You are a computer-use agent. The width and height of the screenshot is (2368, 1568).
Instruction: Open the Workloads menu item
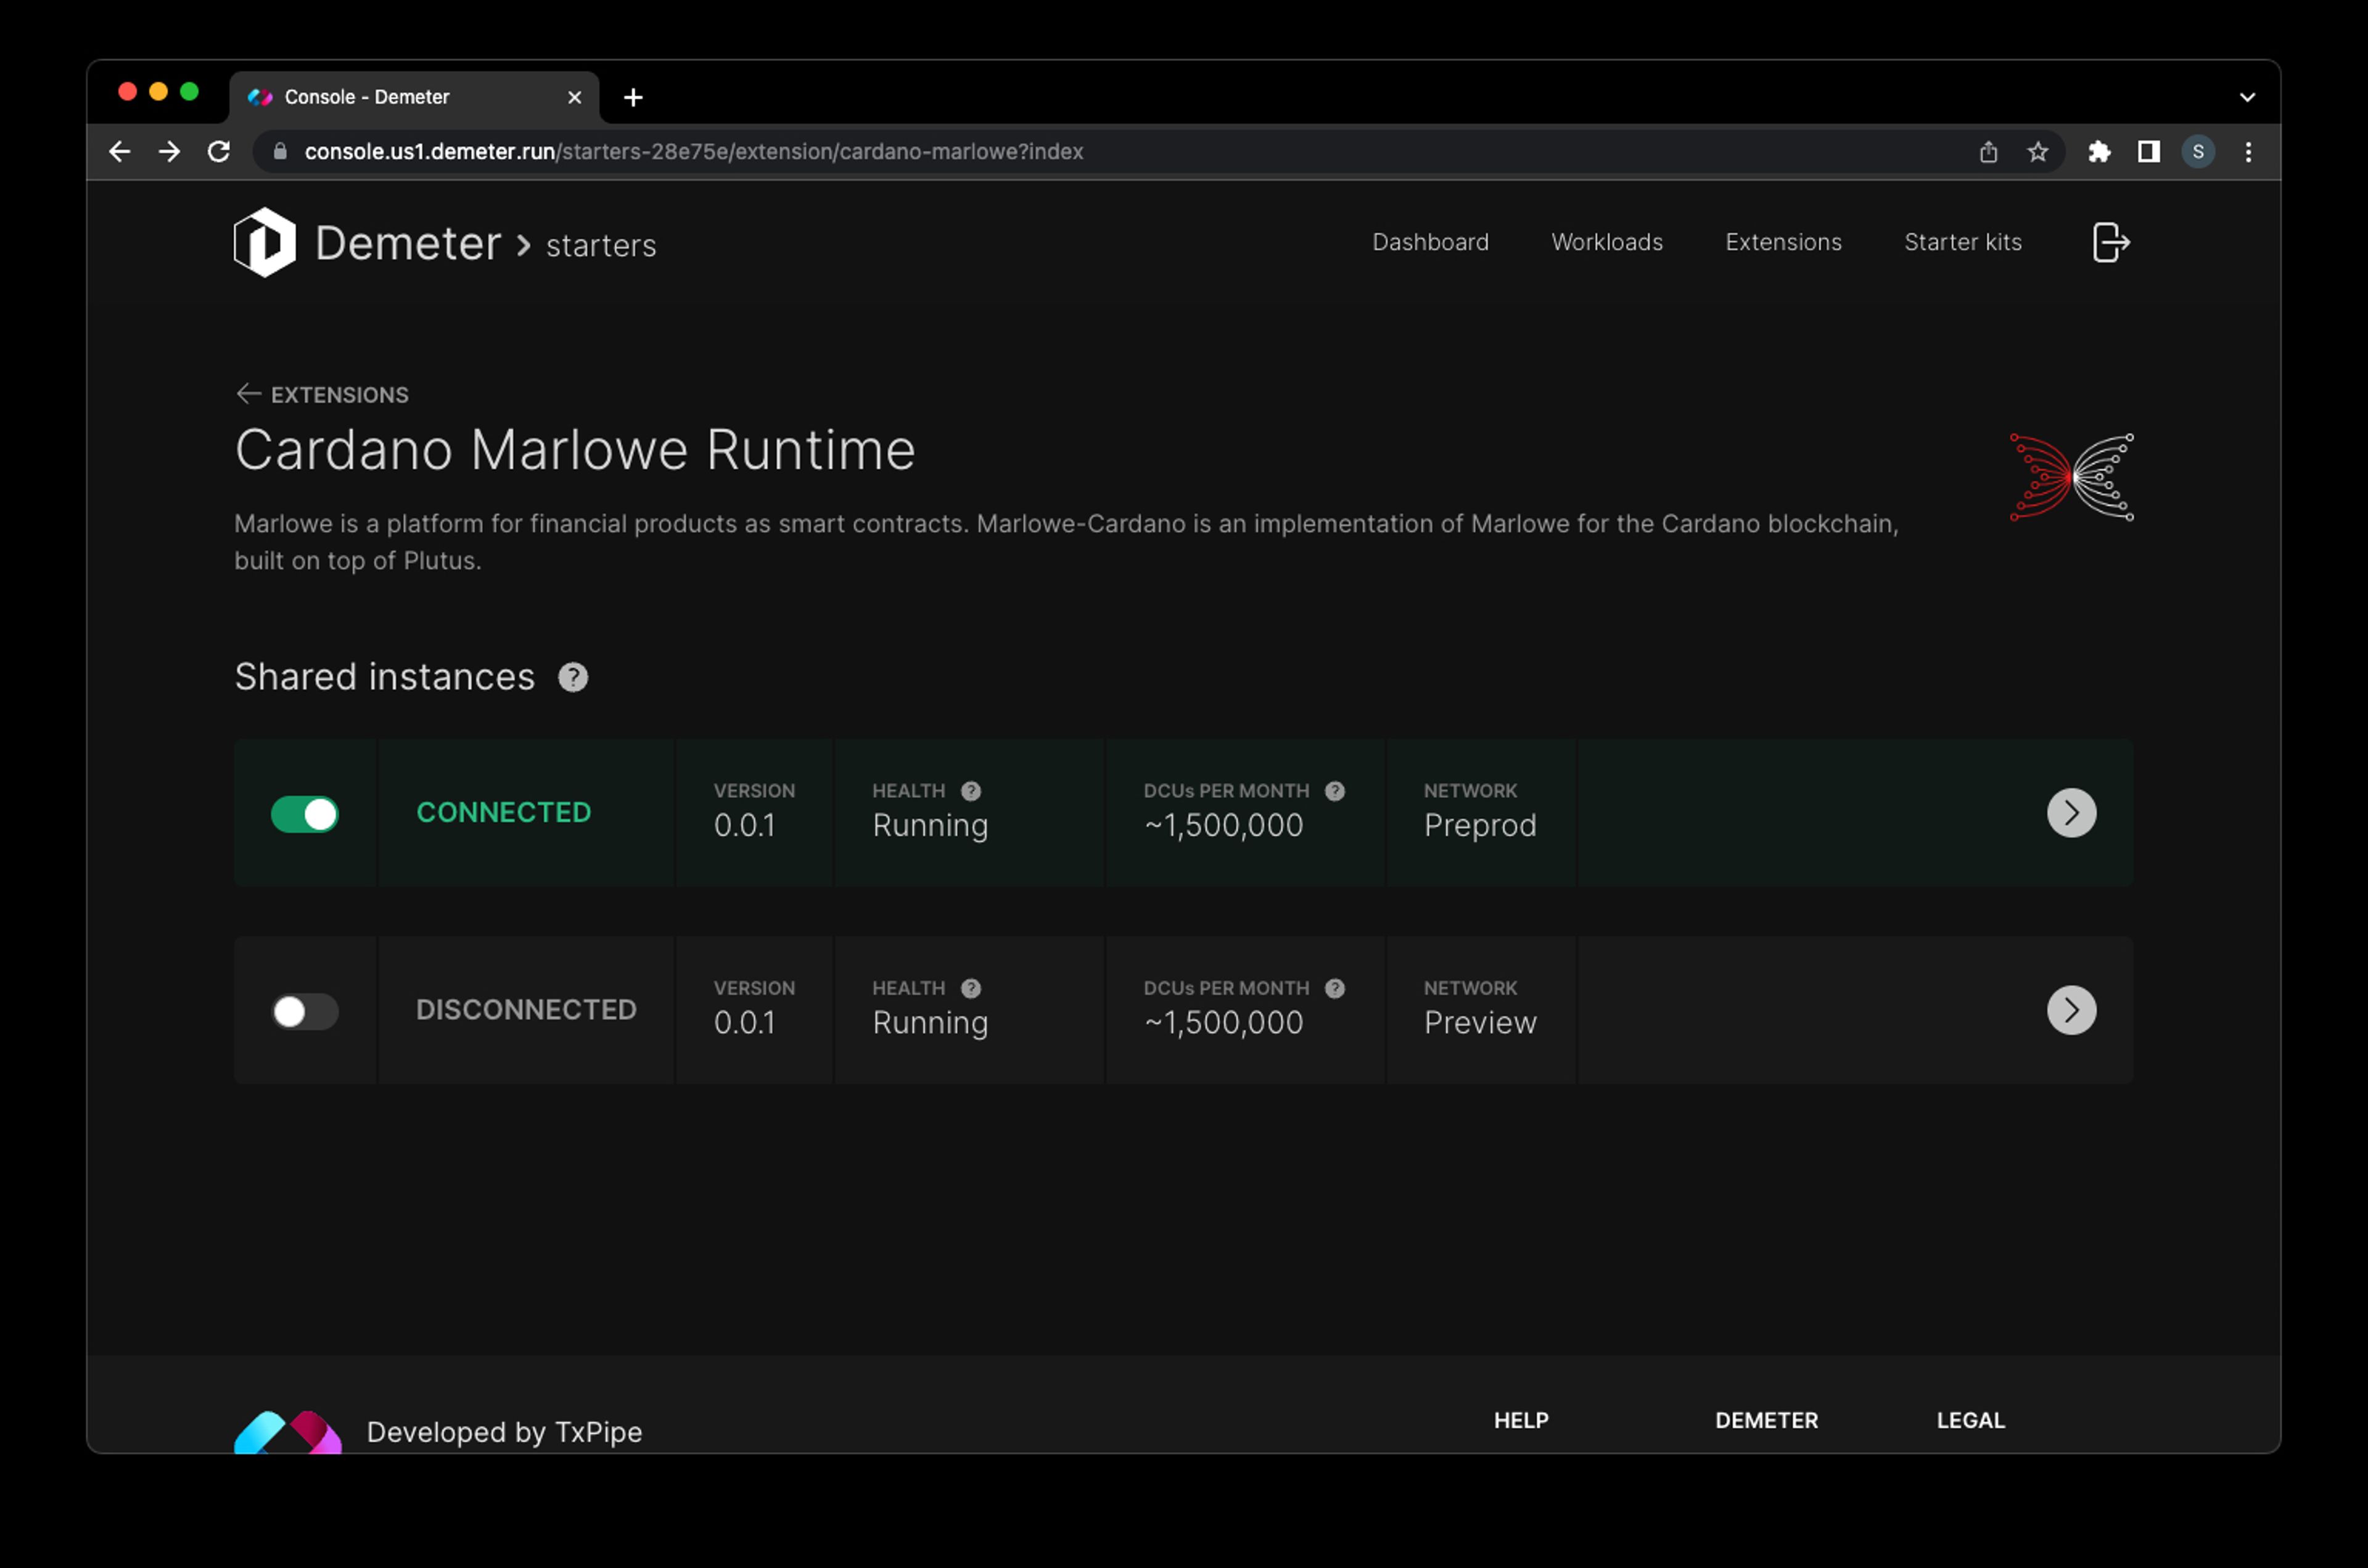pyautogui.click(x=1606, y=242)
